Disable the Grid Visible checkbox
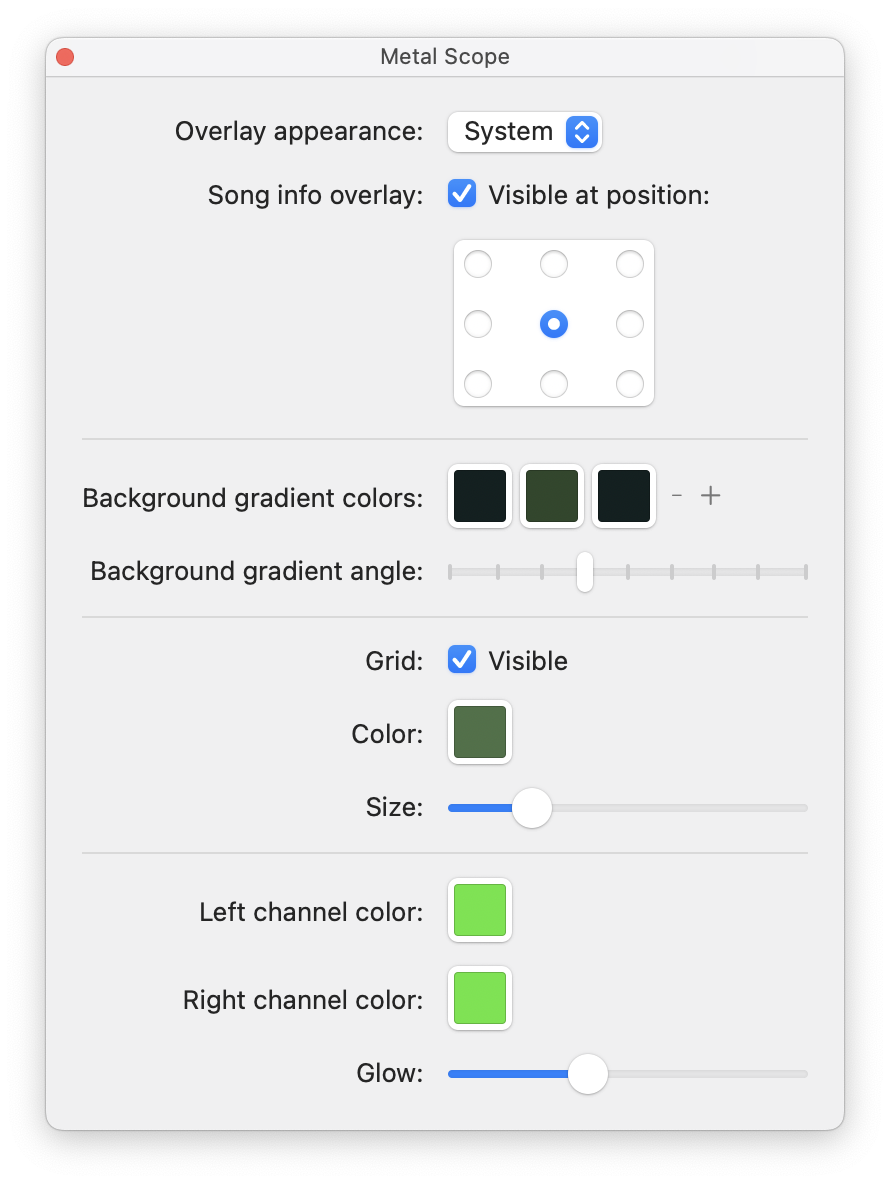The image size is (890, 1184). click(461, 660)
